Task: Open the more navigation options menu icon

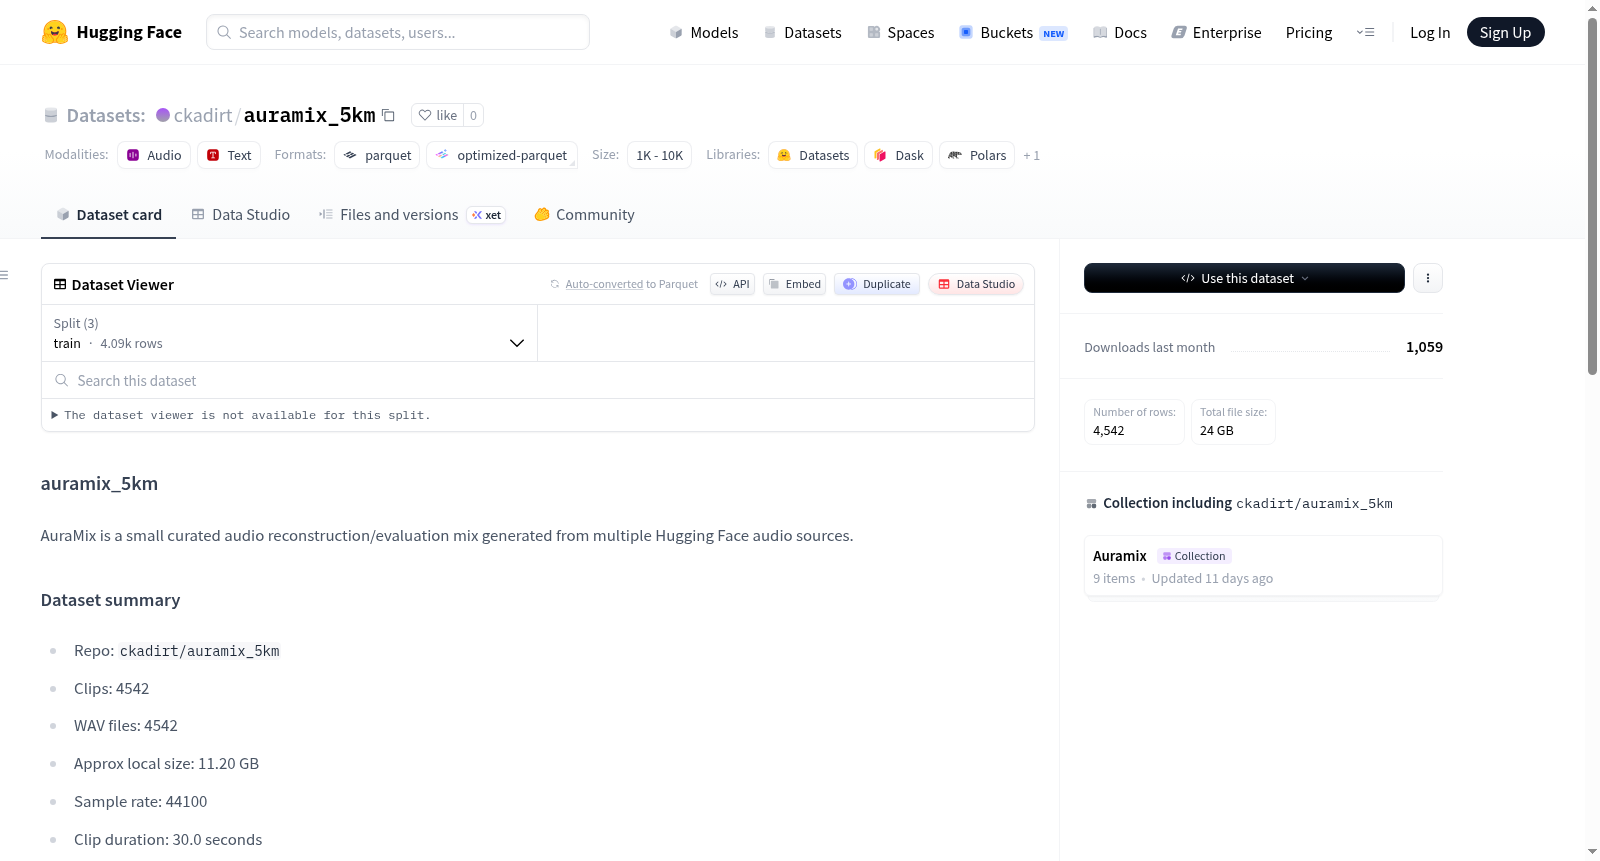Action: tap(1365, 32)
